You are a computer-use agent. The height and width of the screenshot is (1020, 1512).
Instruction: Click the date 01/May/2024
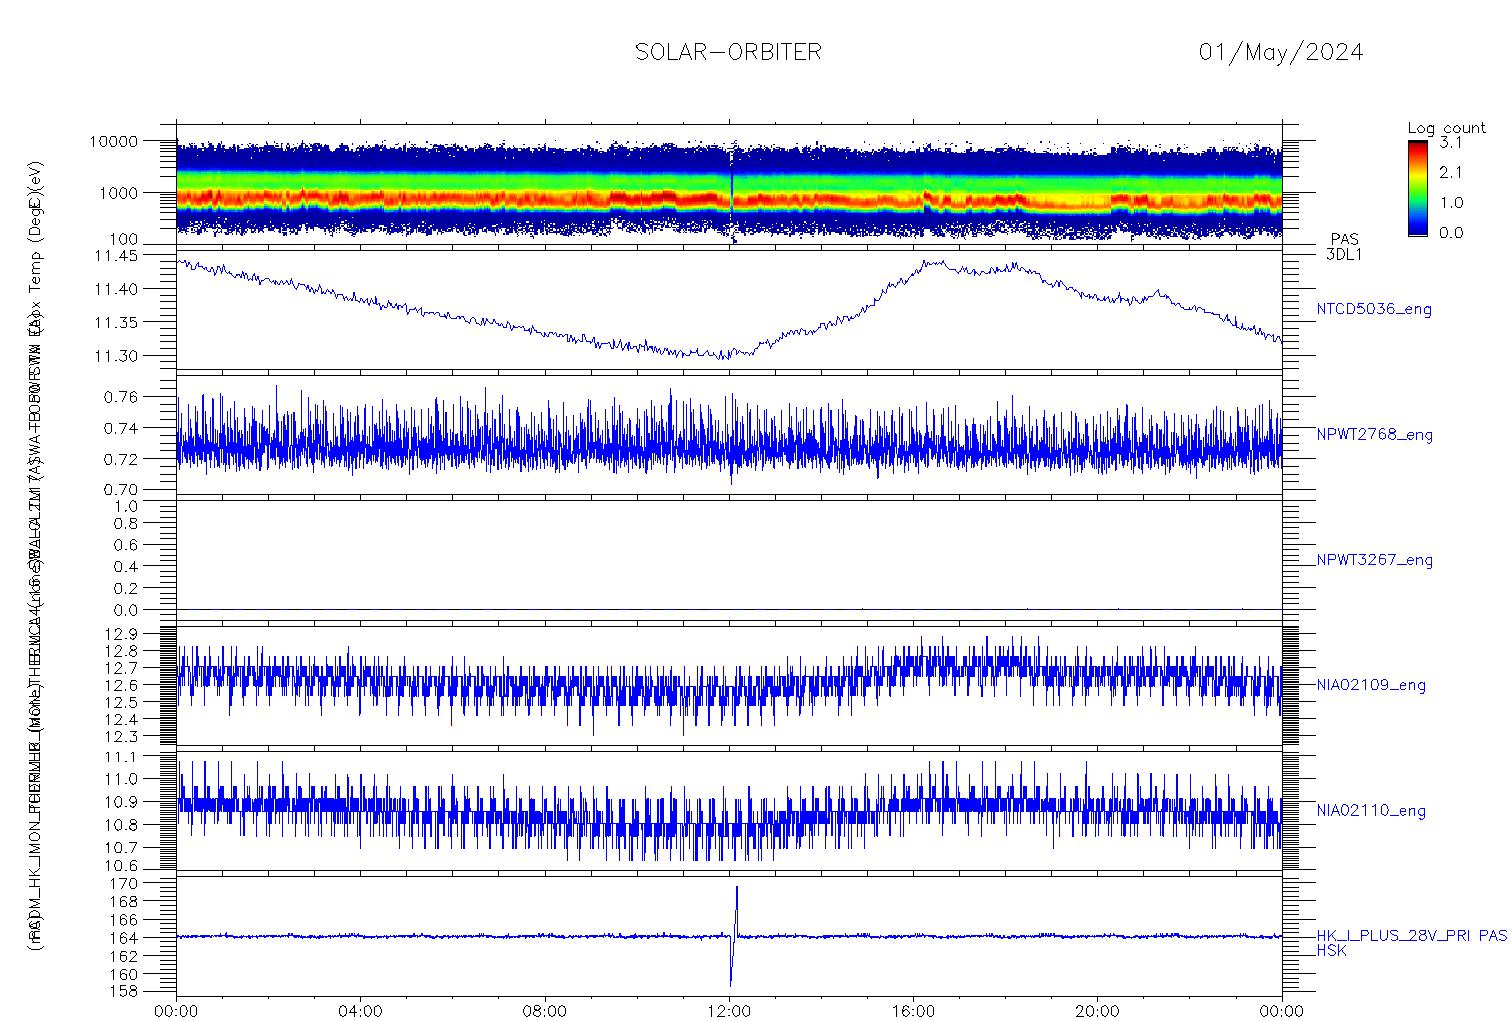(x=1281, y=52)
